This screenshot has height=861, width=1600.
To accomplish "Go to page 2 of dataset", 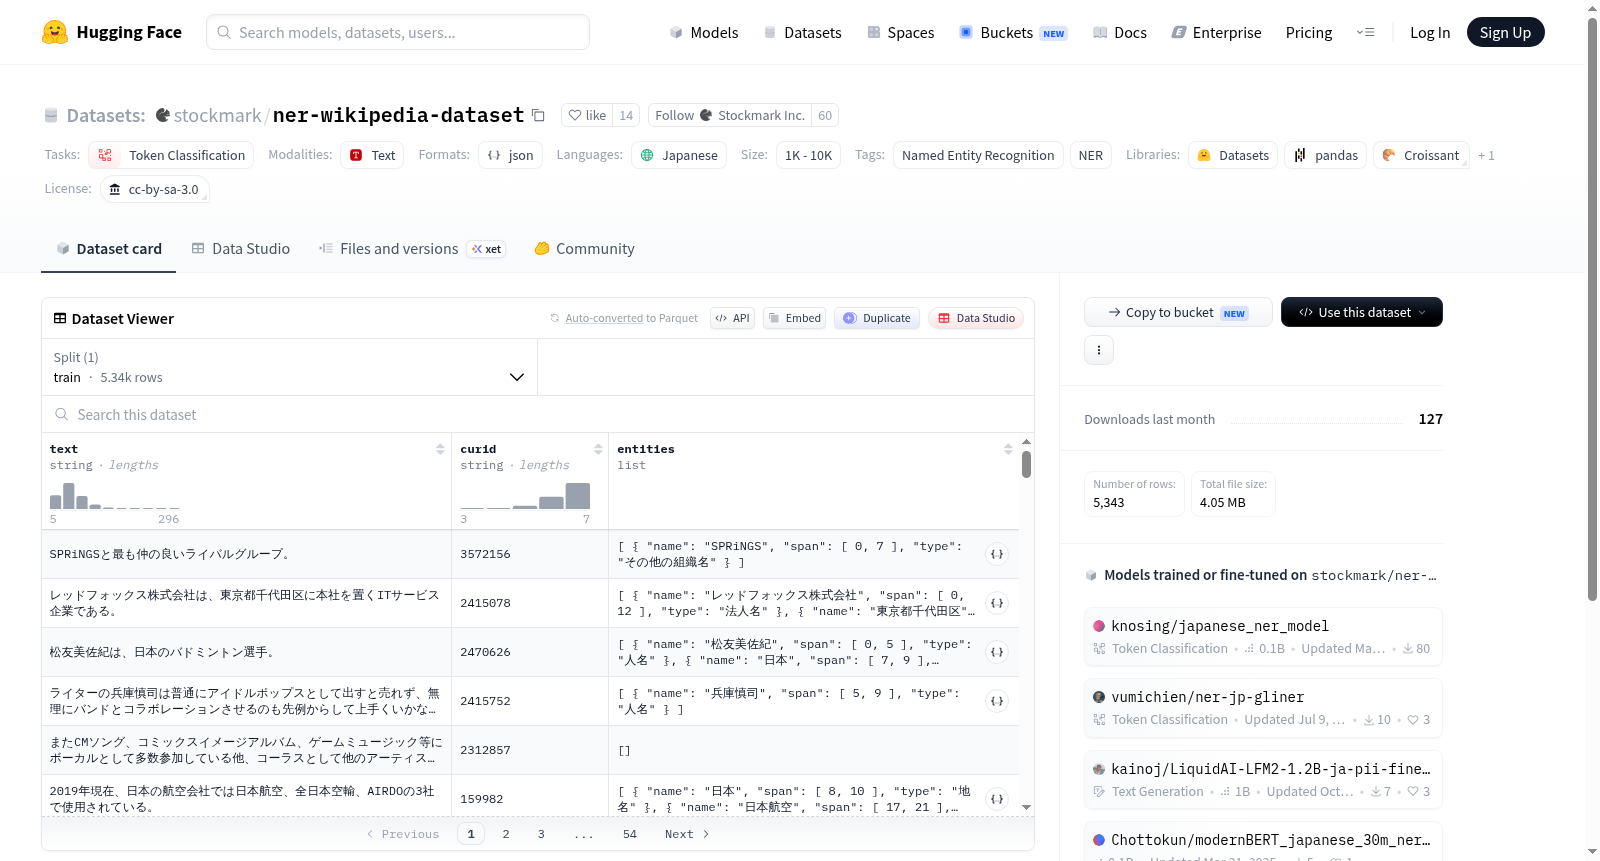I will pyautogui.click(x=506, y=834).
